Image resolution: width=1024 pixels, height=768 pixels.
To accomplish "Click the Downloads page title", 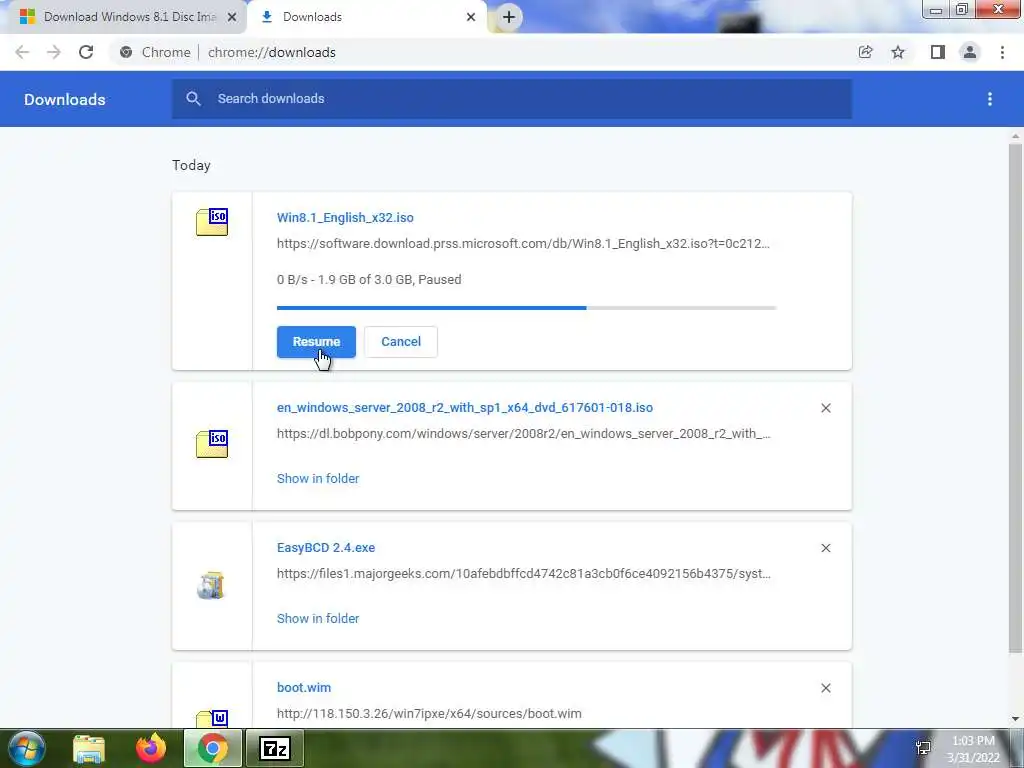I will tap(65, 99).
